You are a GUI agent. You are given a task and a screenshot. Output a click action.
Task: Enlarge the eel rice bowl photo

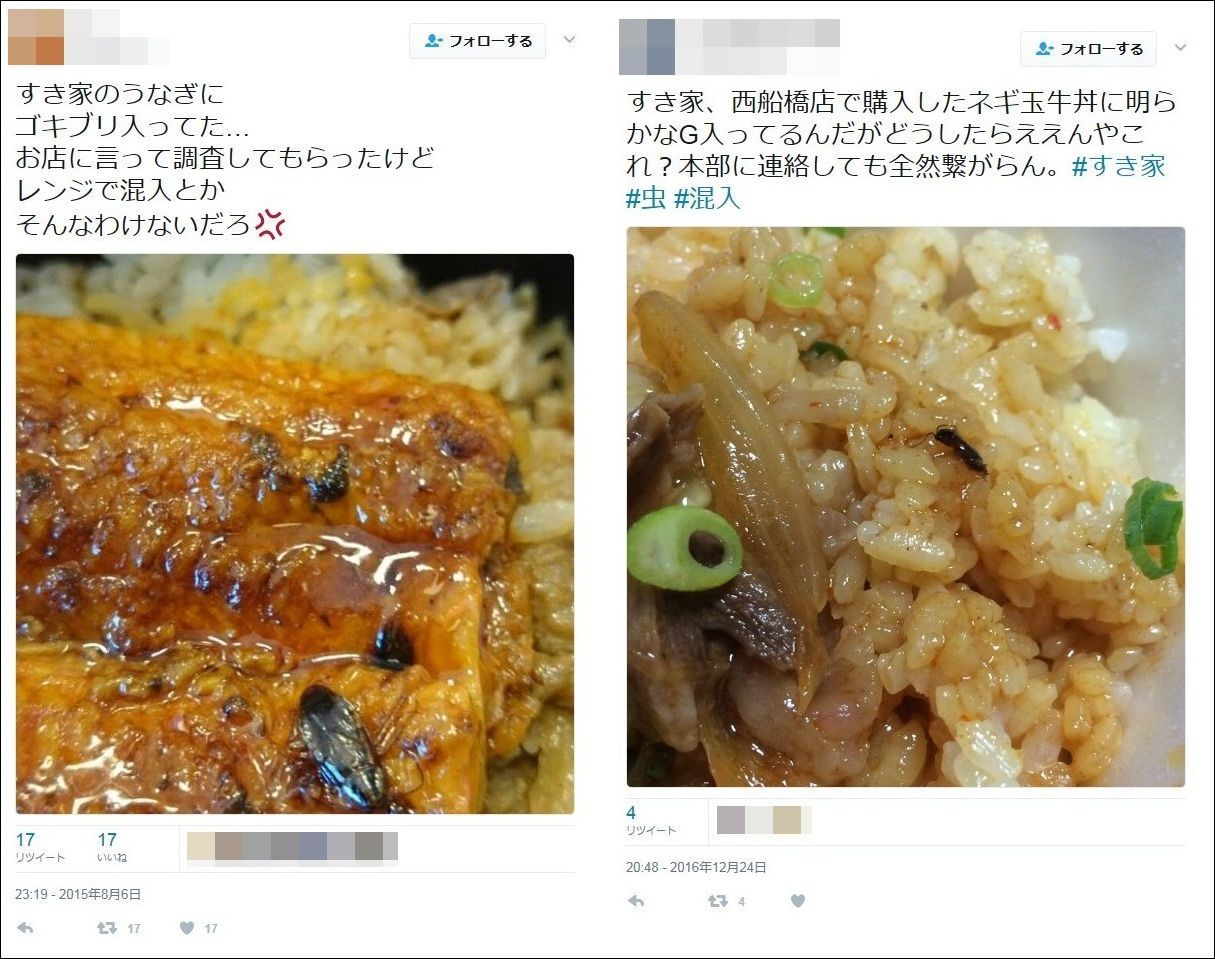[295, 534]
